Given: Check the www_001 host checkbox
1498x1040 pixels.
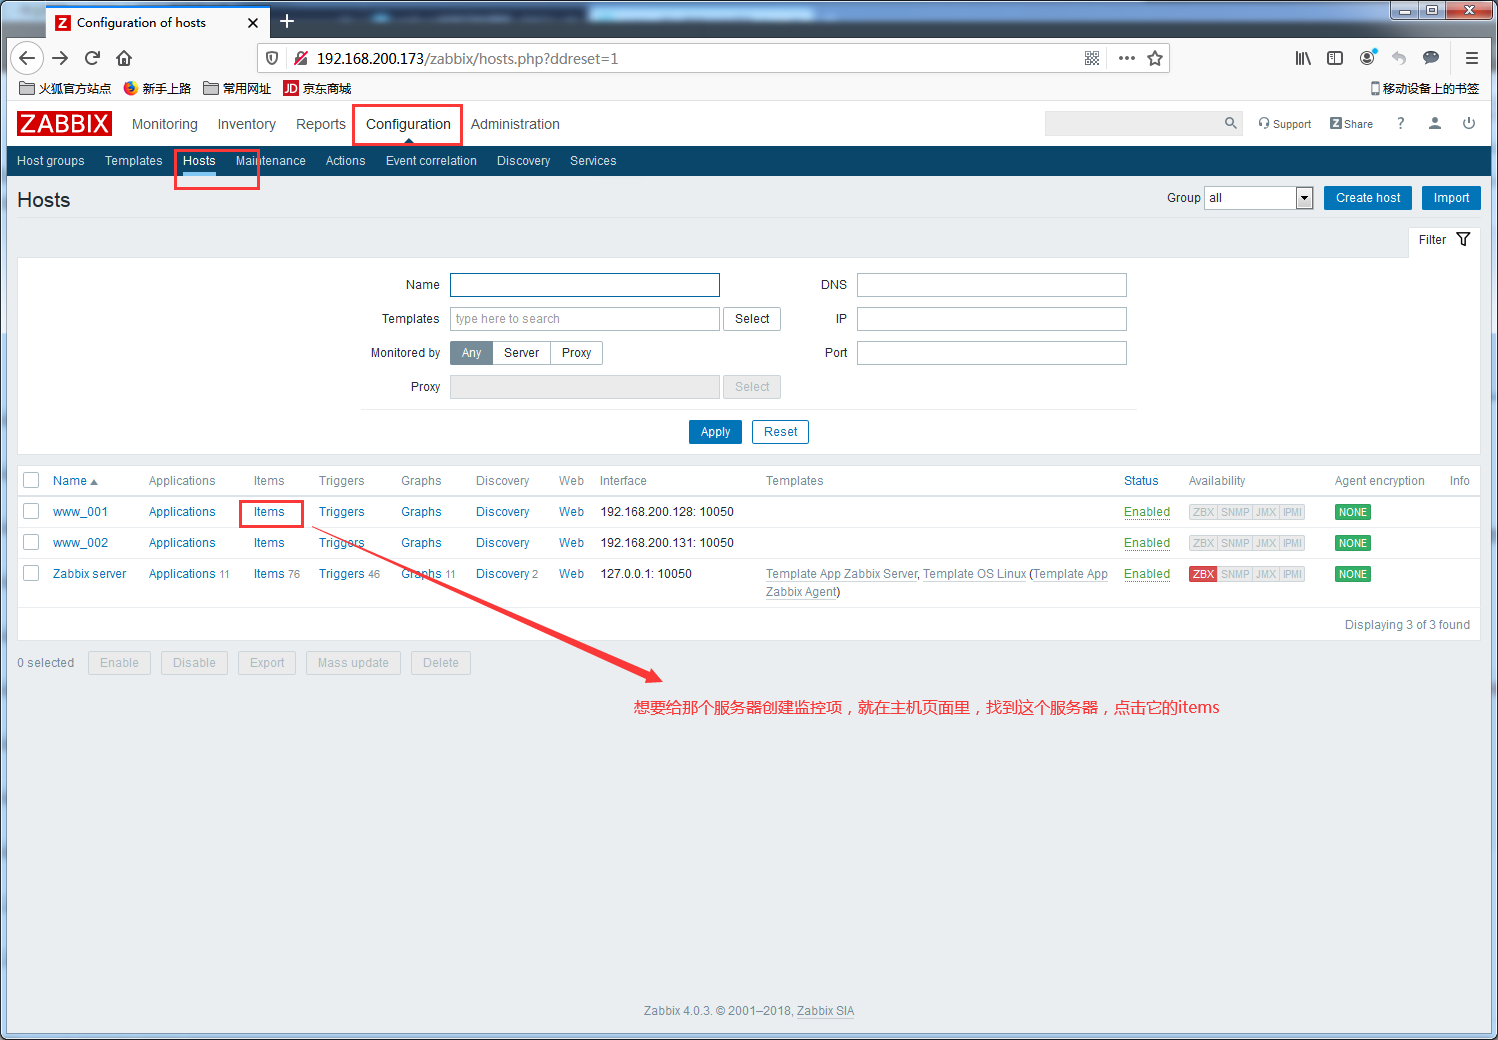Looking at the screenshot, I should pos(31,511).
